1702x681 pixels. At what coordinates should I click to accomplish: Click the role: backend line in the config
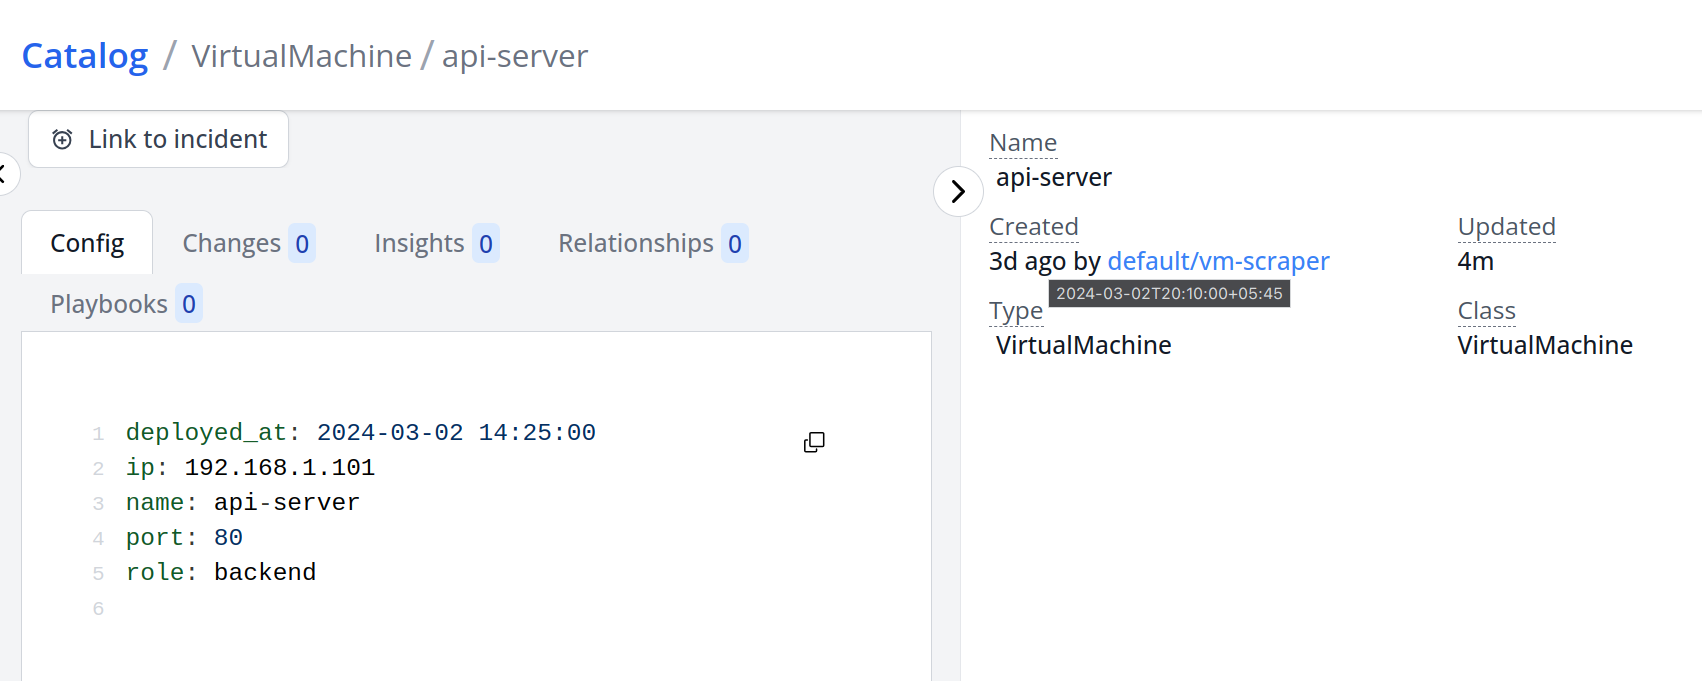[221, 572]
